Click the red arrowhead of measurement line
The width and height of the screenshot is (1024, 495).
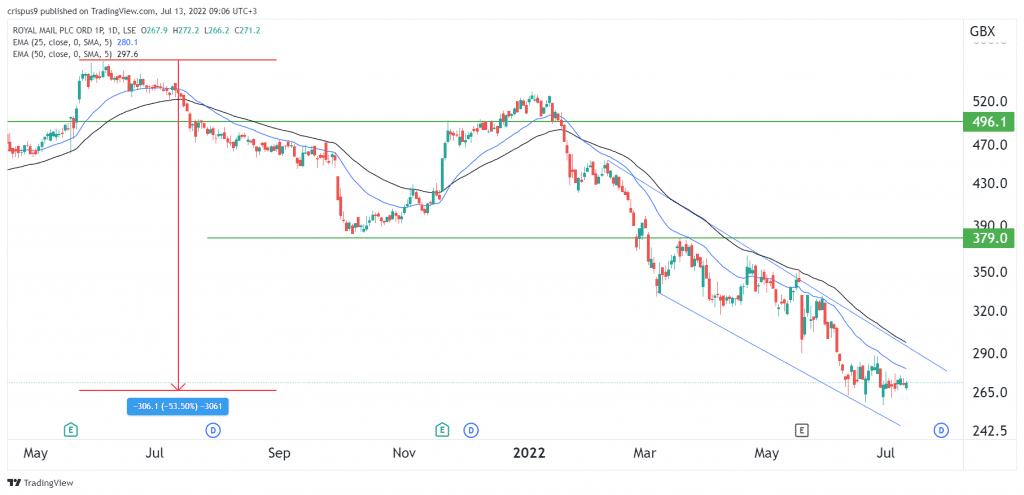178,387
